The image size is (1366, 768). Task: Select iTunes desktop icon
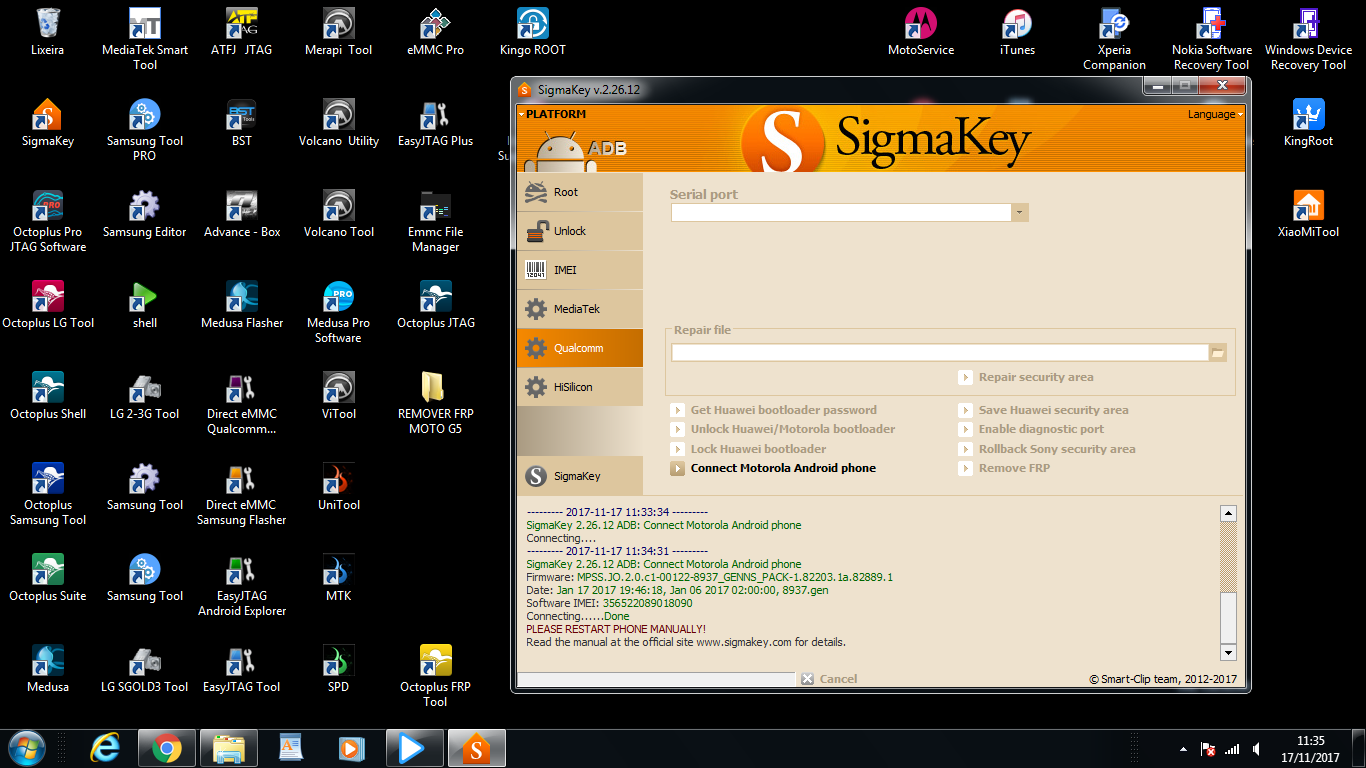point(1017,32)
